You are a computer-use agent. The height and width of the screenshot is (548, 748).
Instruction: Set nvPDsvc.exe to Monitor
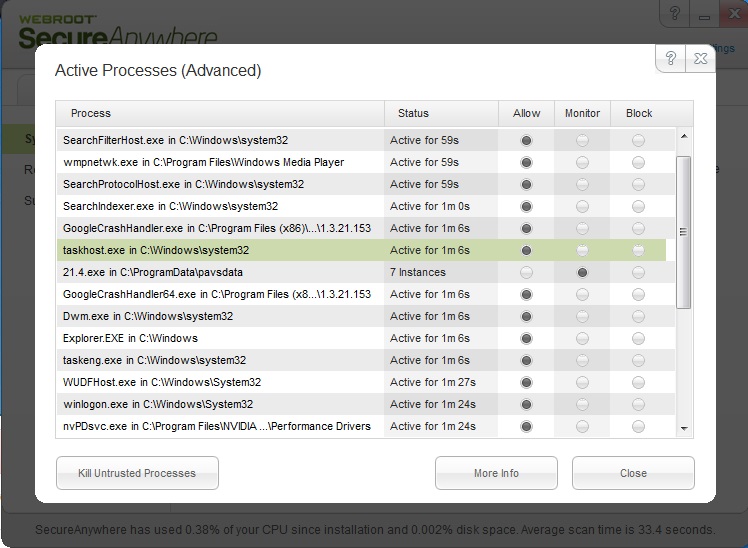coord(582,426)
